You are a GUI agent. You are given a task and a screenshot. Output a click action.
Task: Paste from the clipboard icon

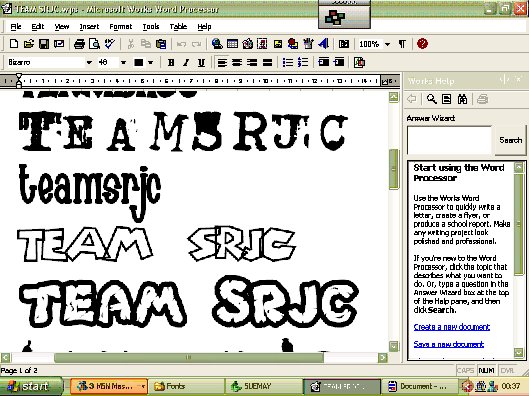(161, 44)
